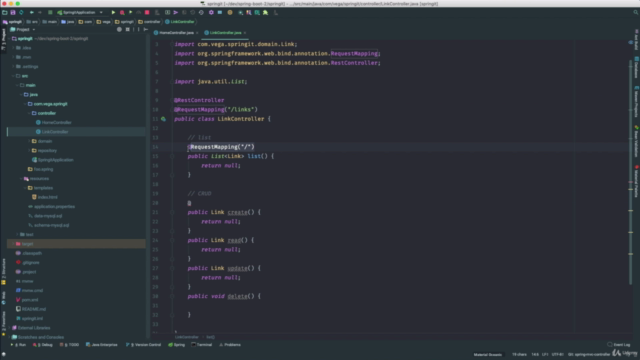The height and width of the screenshot is (360, 640).
Task: Click the Build project icon in toolbar
Action: [50, 13]
